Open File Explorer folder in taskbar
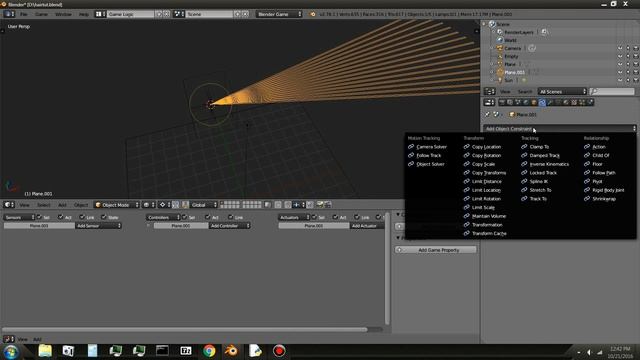Viewport: 640px width, 360px height. (45, 351)
